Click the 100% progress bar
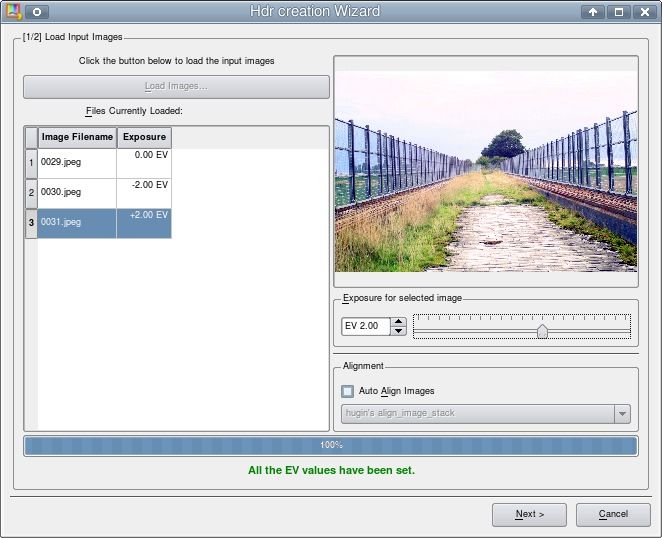Image resolution: width=662 pixels, height=538 pixels. pos(331,446)
